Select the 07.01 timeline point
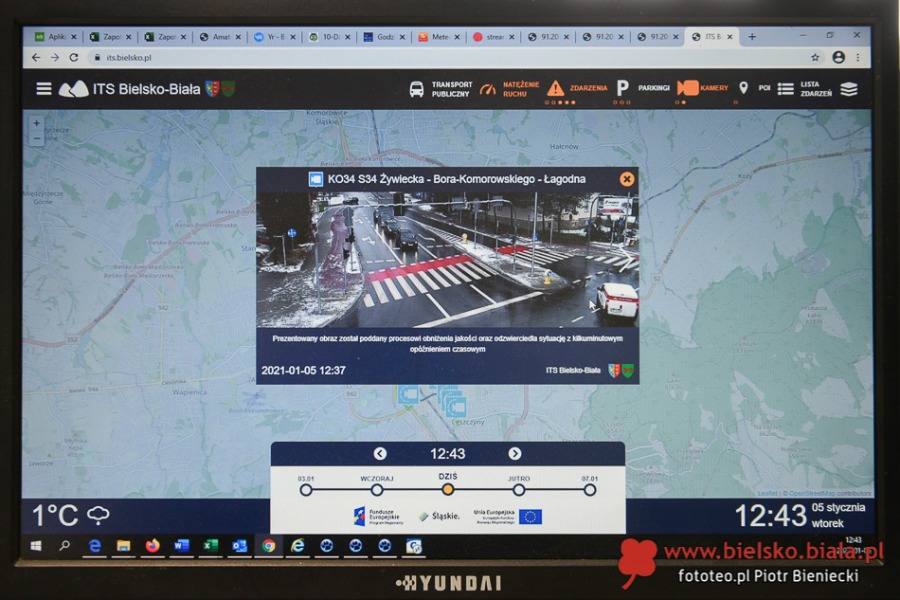 tap(589, 490)
